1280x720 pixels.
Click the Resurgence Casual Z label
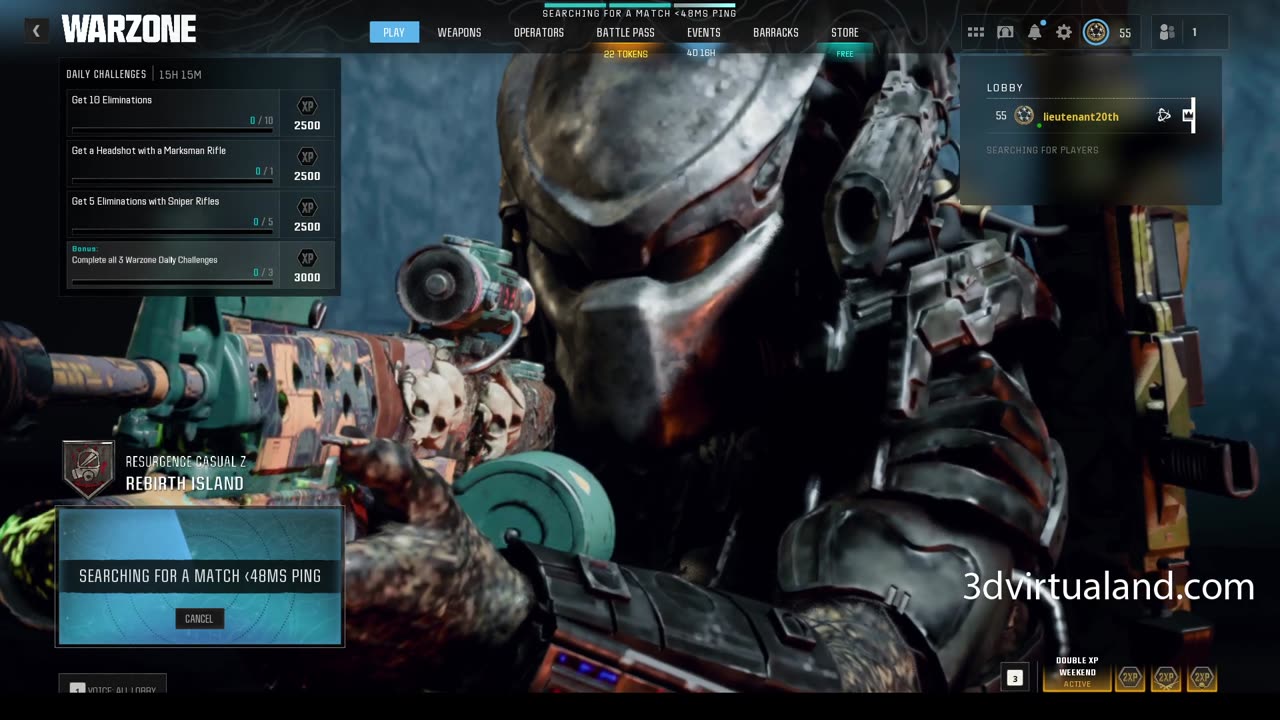point(186,462)
